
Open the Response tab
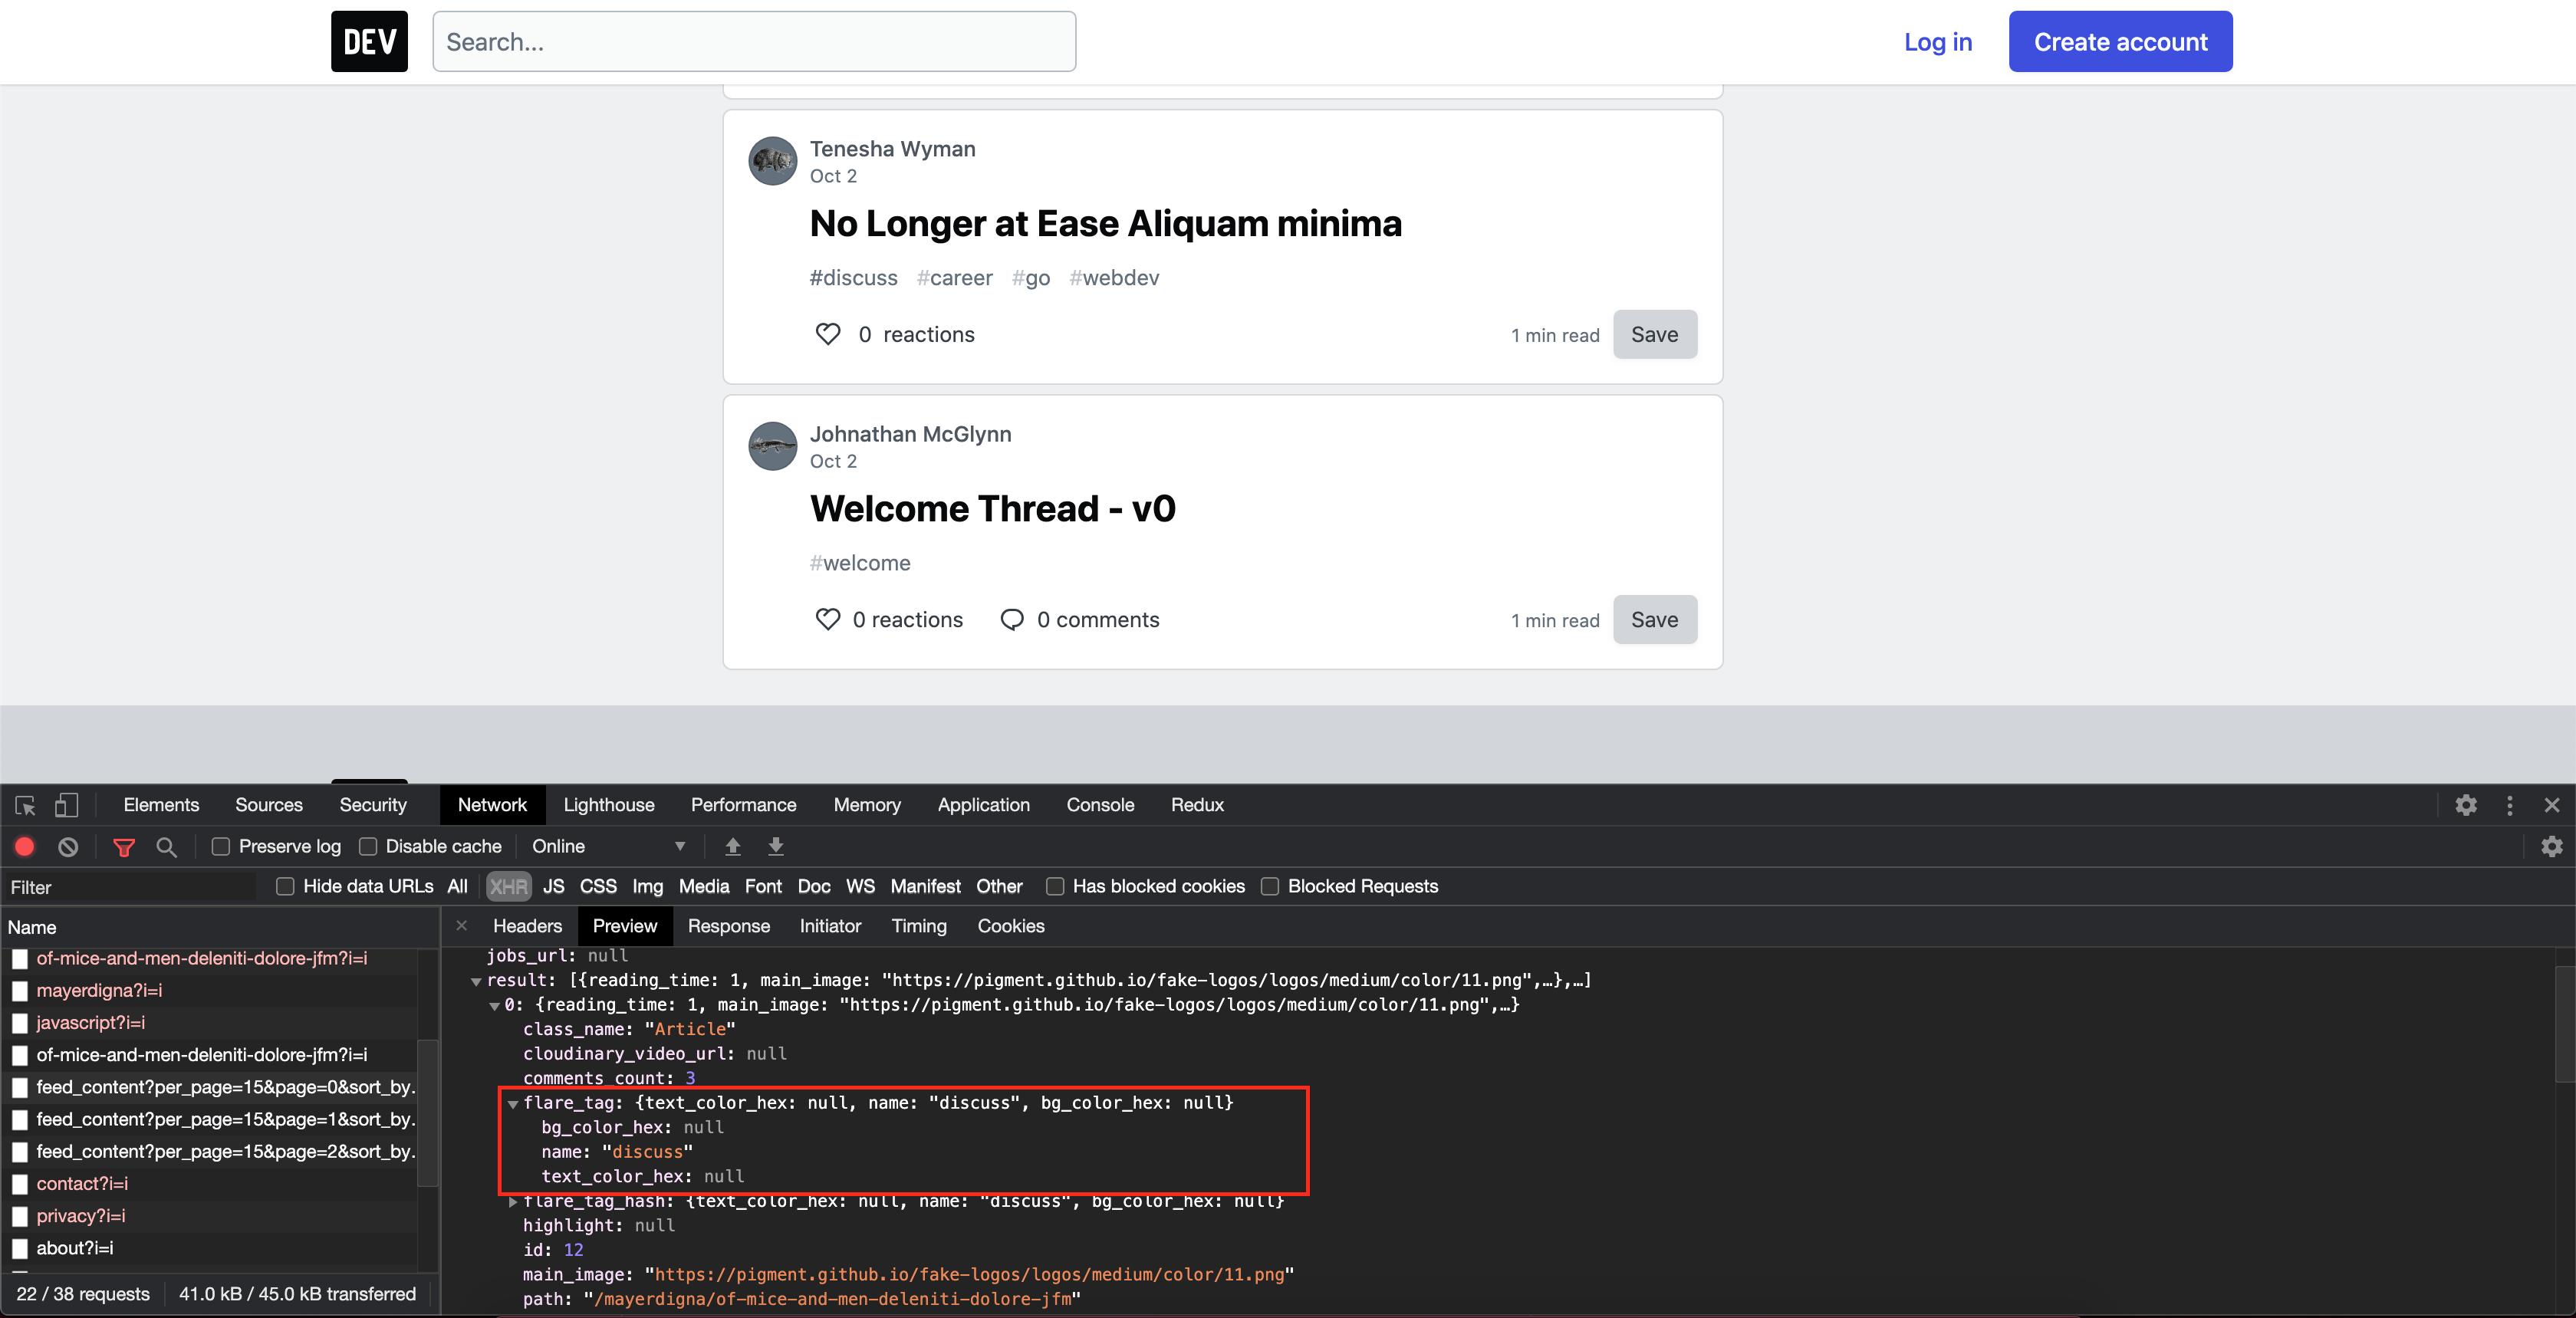coord(728,926)
